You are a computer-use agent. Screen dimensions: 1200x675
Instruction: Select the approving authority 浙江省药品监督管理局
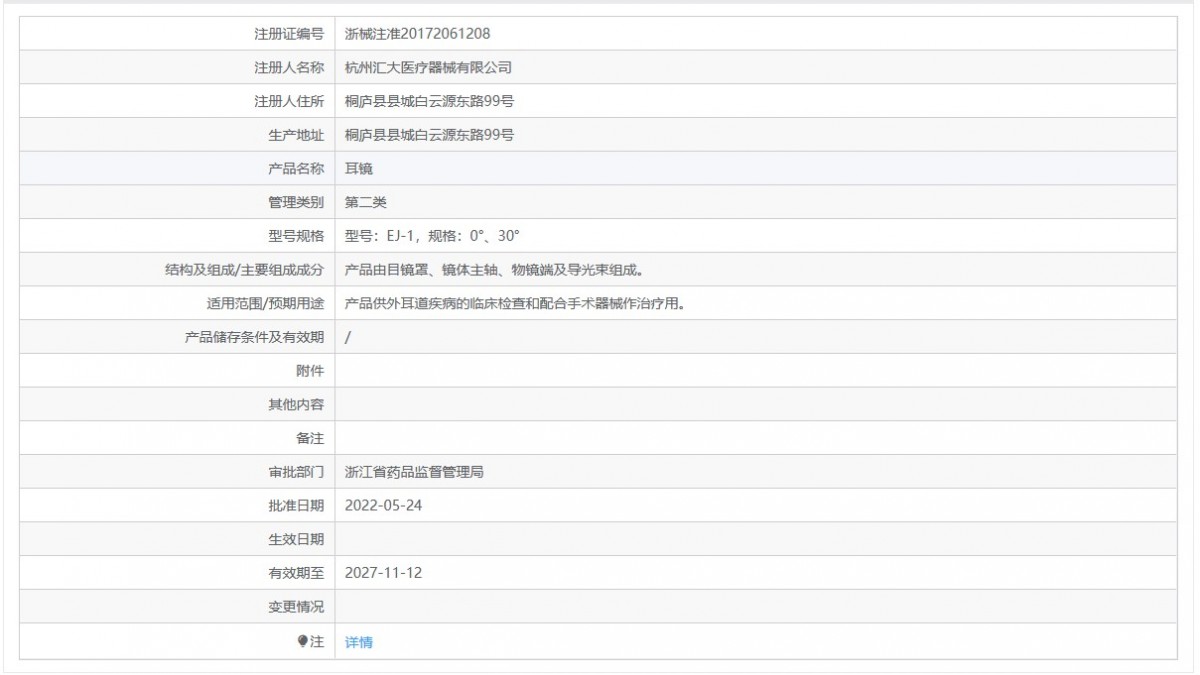click(414, 473)
